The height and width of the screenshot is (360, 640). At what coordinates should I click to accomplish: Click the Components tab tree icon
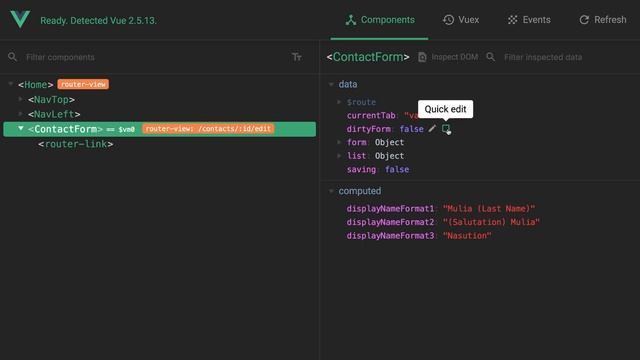coord(351,20)
